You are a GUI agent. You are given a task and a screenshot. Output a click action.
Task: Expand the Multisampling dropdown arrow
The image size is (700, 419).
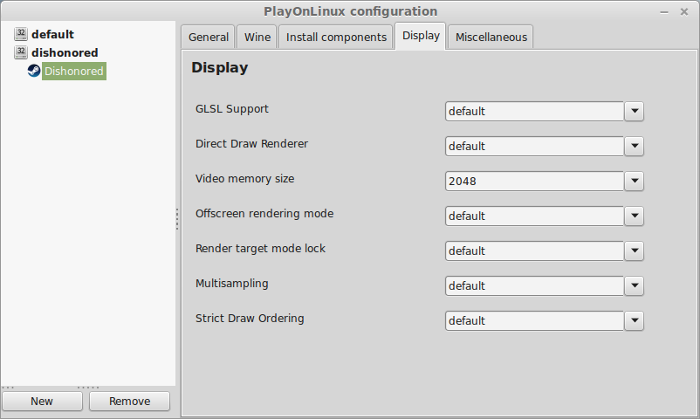coord(634,286)
